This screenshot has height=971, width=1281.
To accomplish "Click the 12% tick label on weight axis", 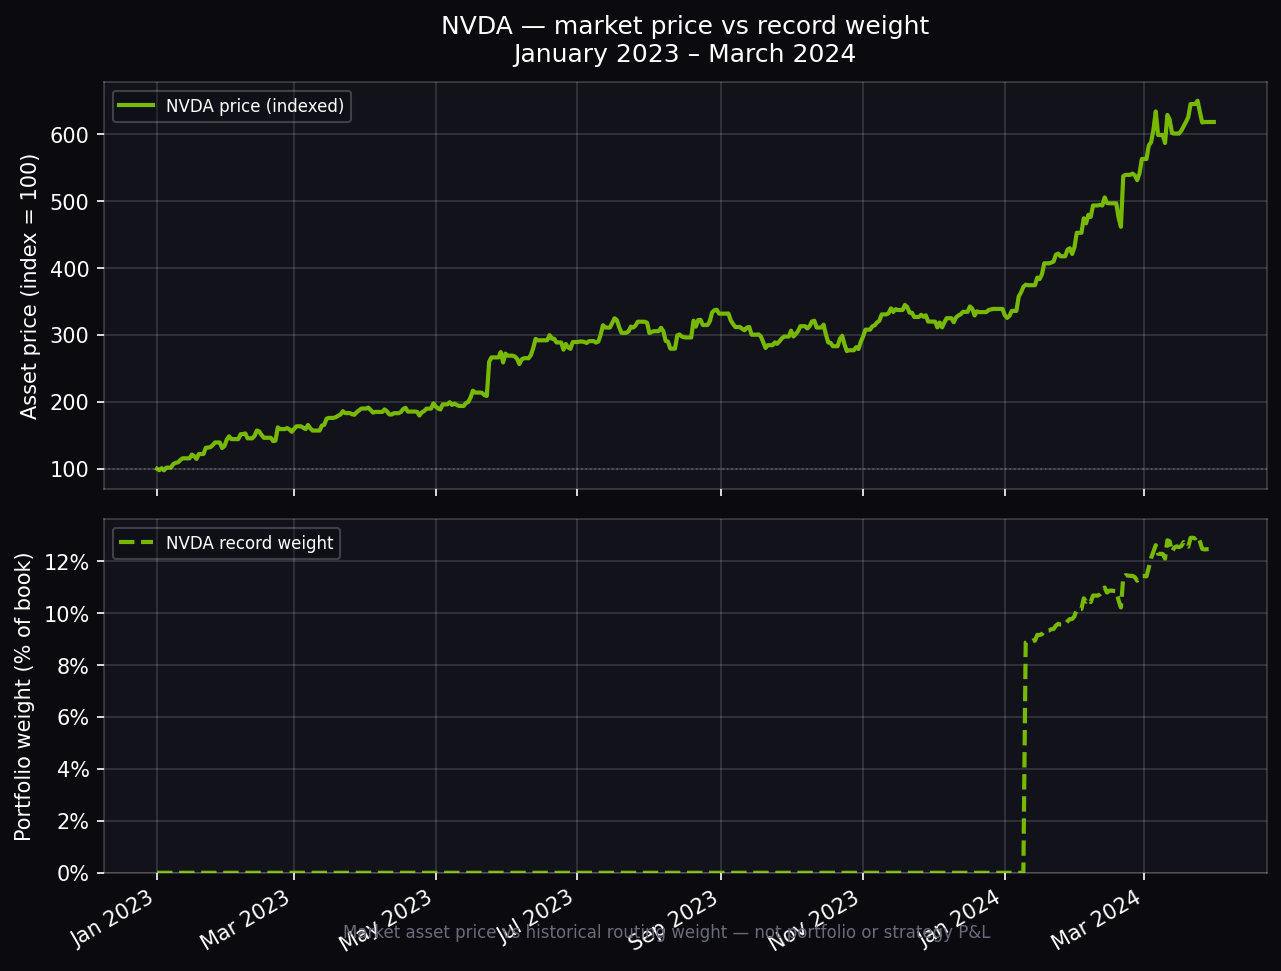I will click(x=66, y=562).
